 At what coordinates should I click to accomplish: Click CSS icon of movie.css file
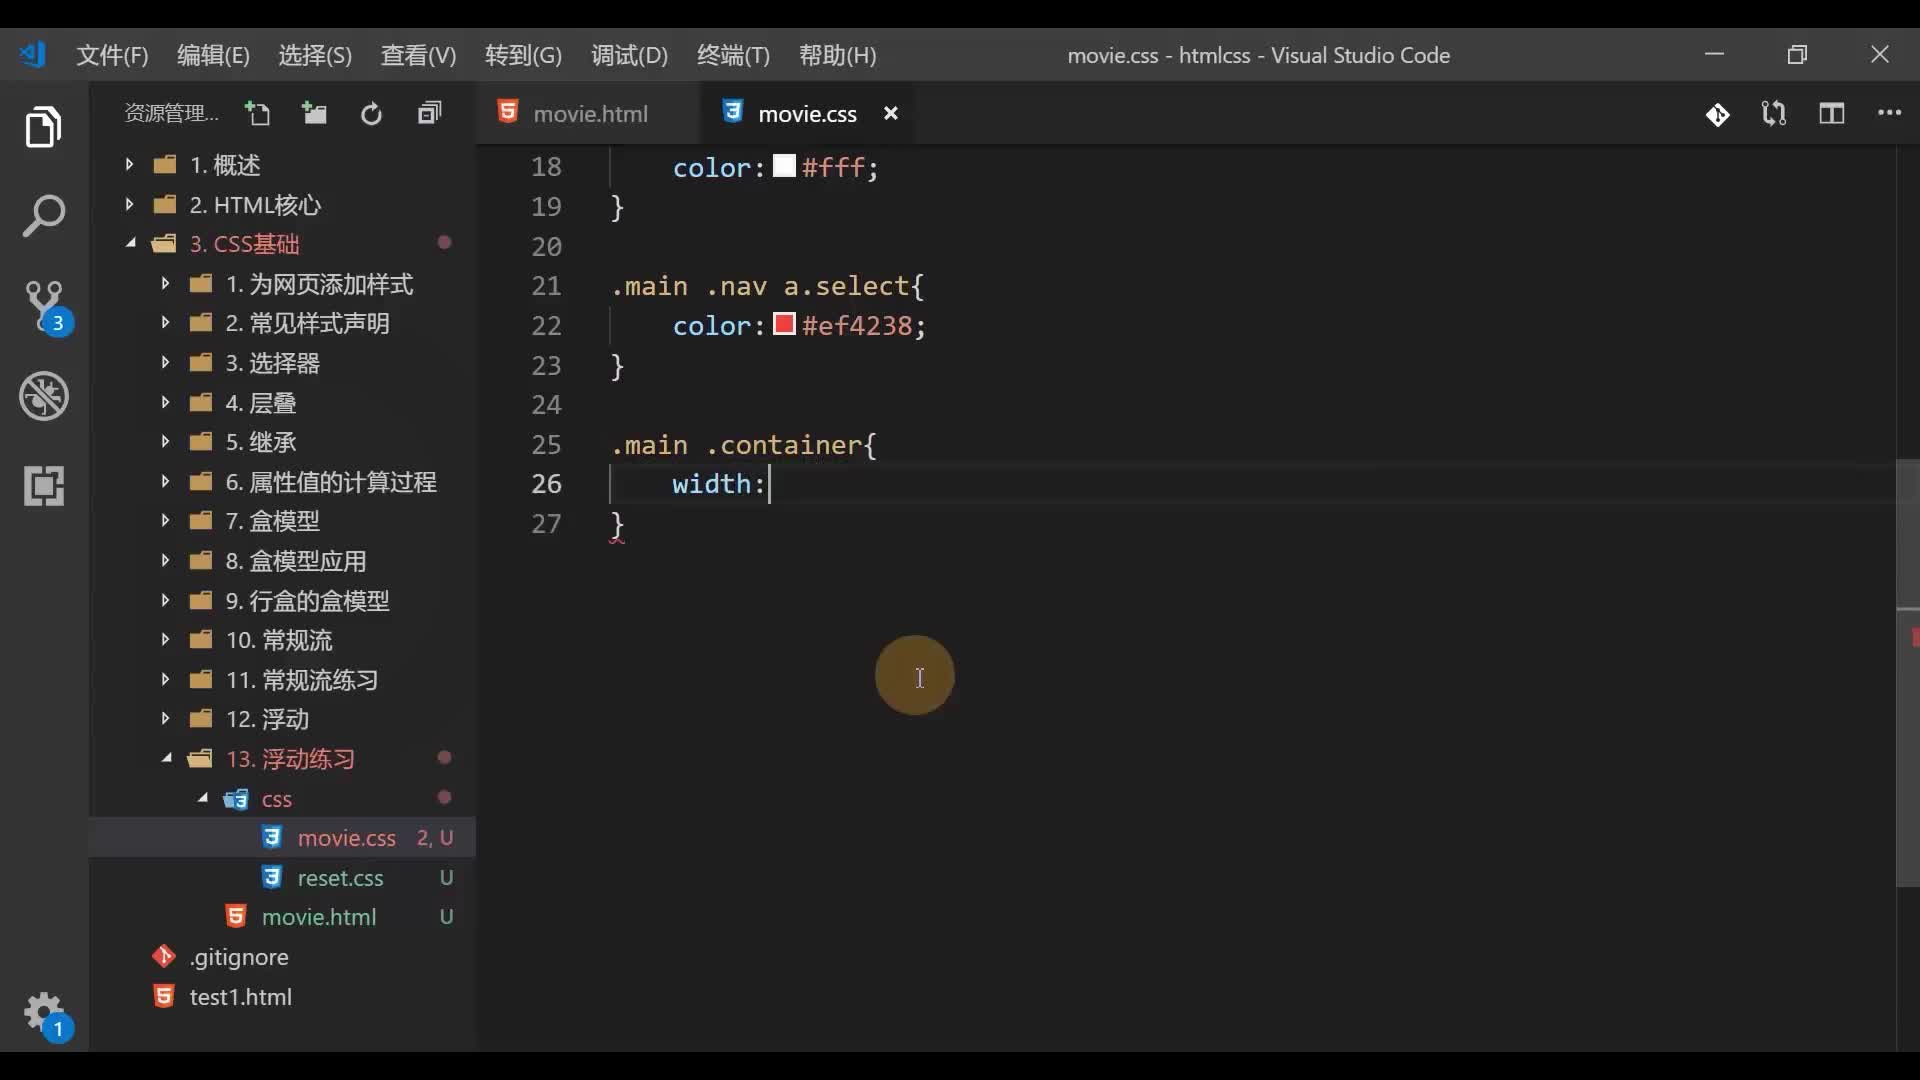click(x=271, y=836)
